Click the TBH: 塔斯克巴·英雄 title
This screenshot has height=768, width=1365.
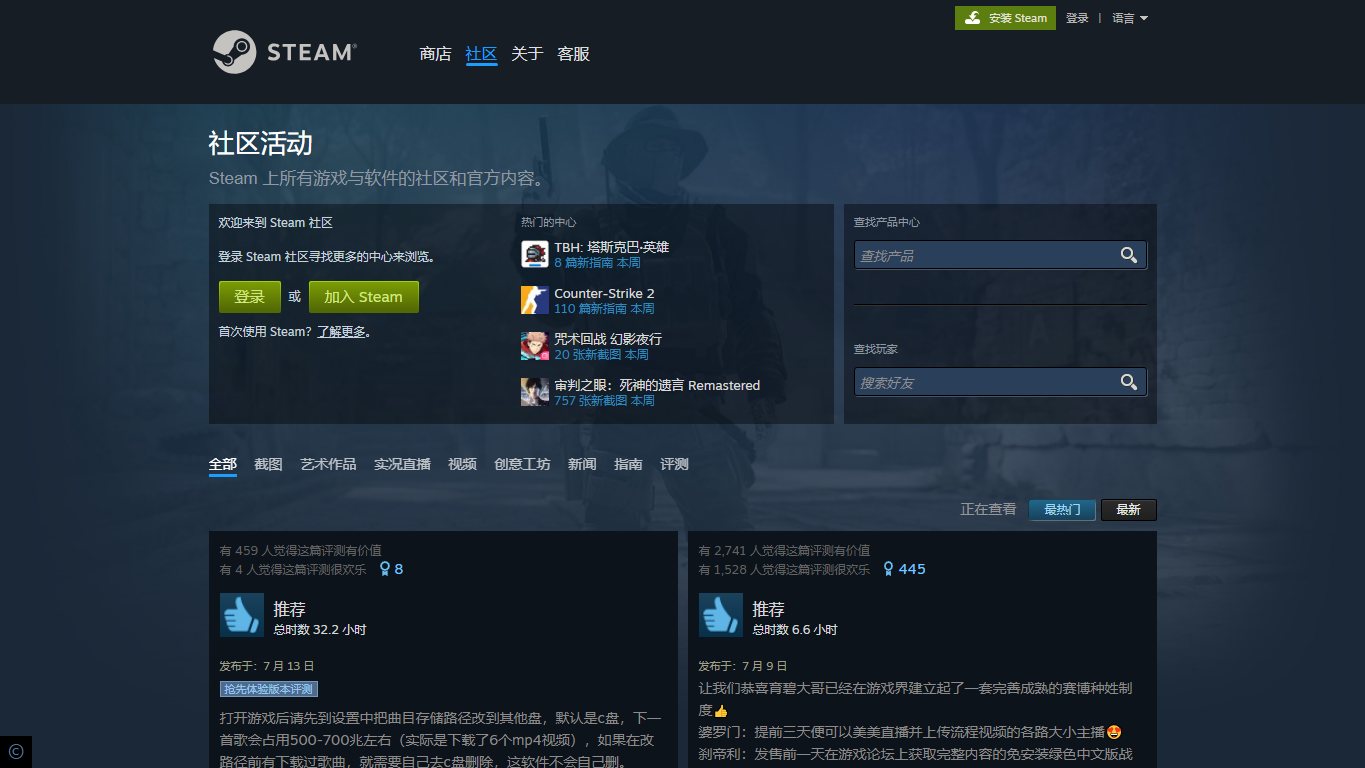(612, 247)
